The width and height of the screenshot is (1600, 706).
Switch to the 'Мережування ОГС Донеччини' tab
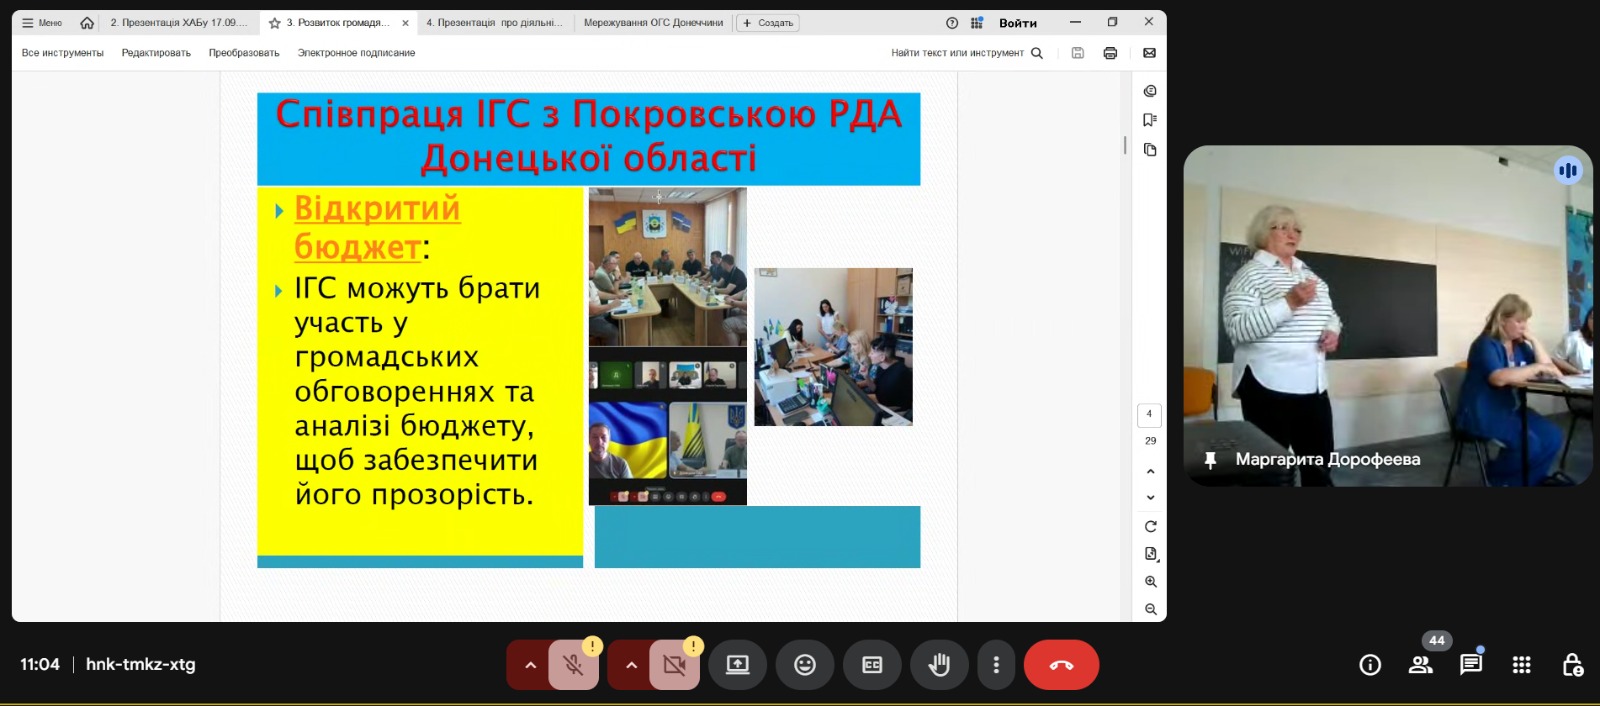coord(653,23)
